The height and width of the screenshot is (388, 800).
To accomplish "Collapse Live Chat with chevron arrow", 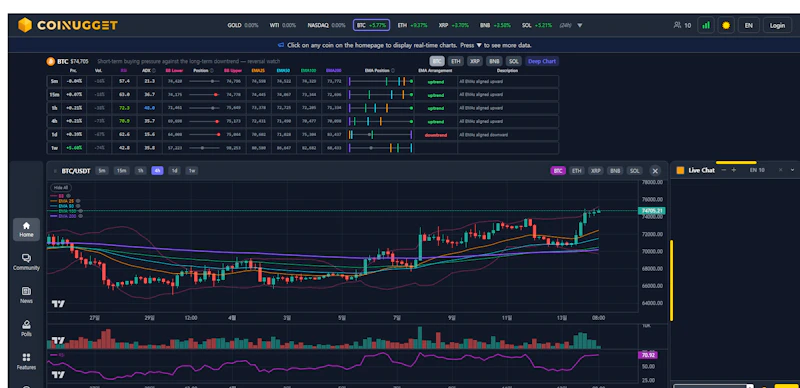I will pos(792,170).
